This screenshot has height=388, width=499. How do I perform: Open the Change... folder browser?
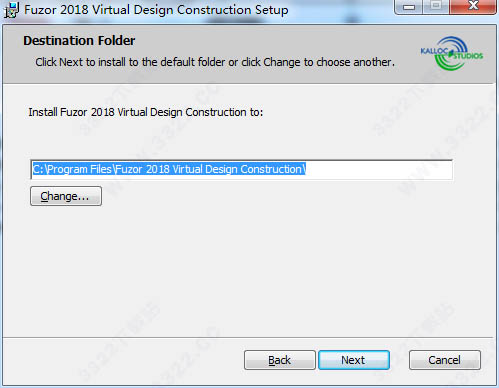66,196
